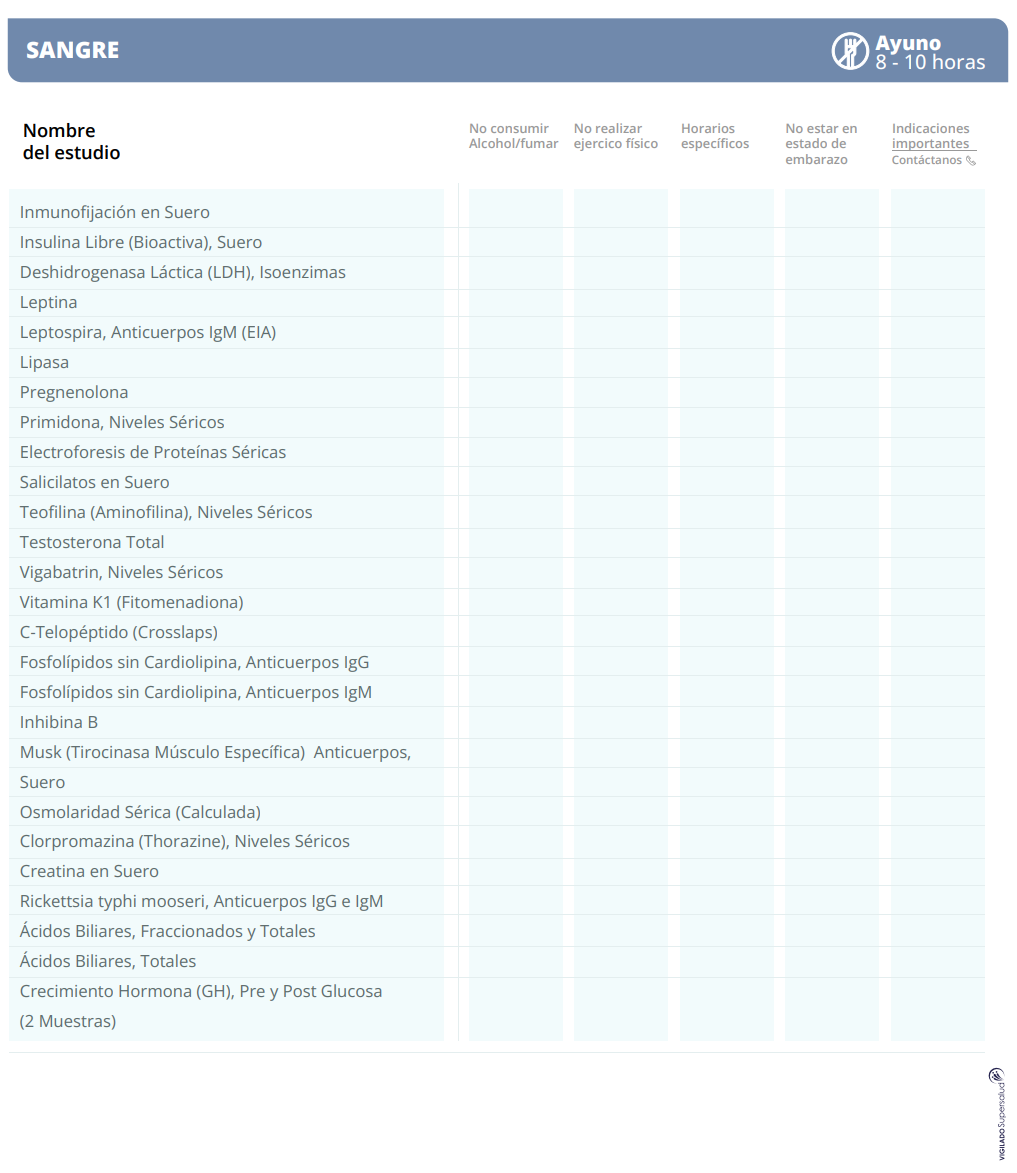
Task: Select the Horarios específicos column header
Action: point(715,136)
